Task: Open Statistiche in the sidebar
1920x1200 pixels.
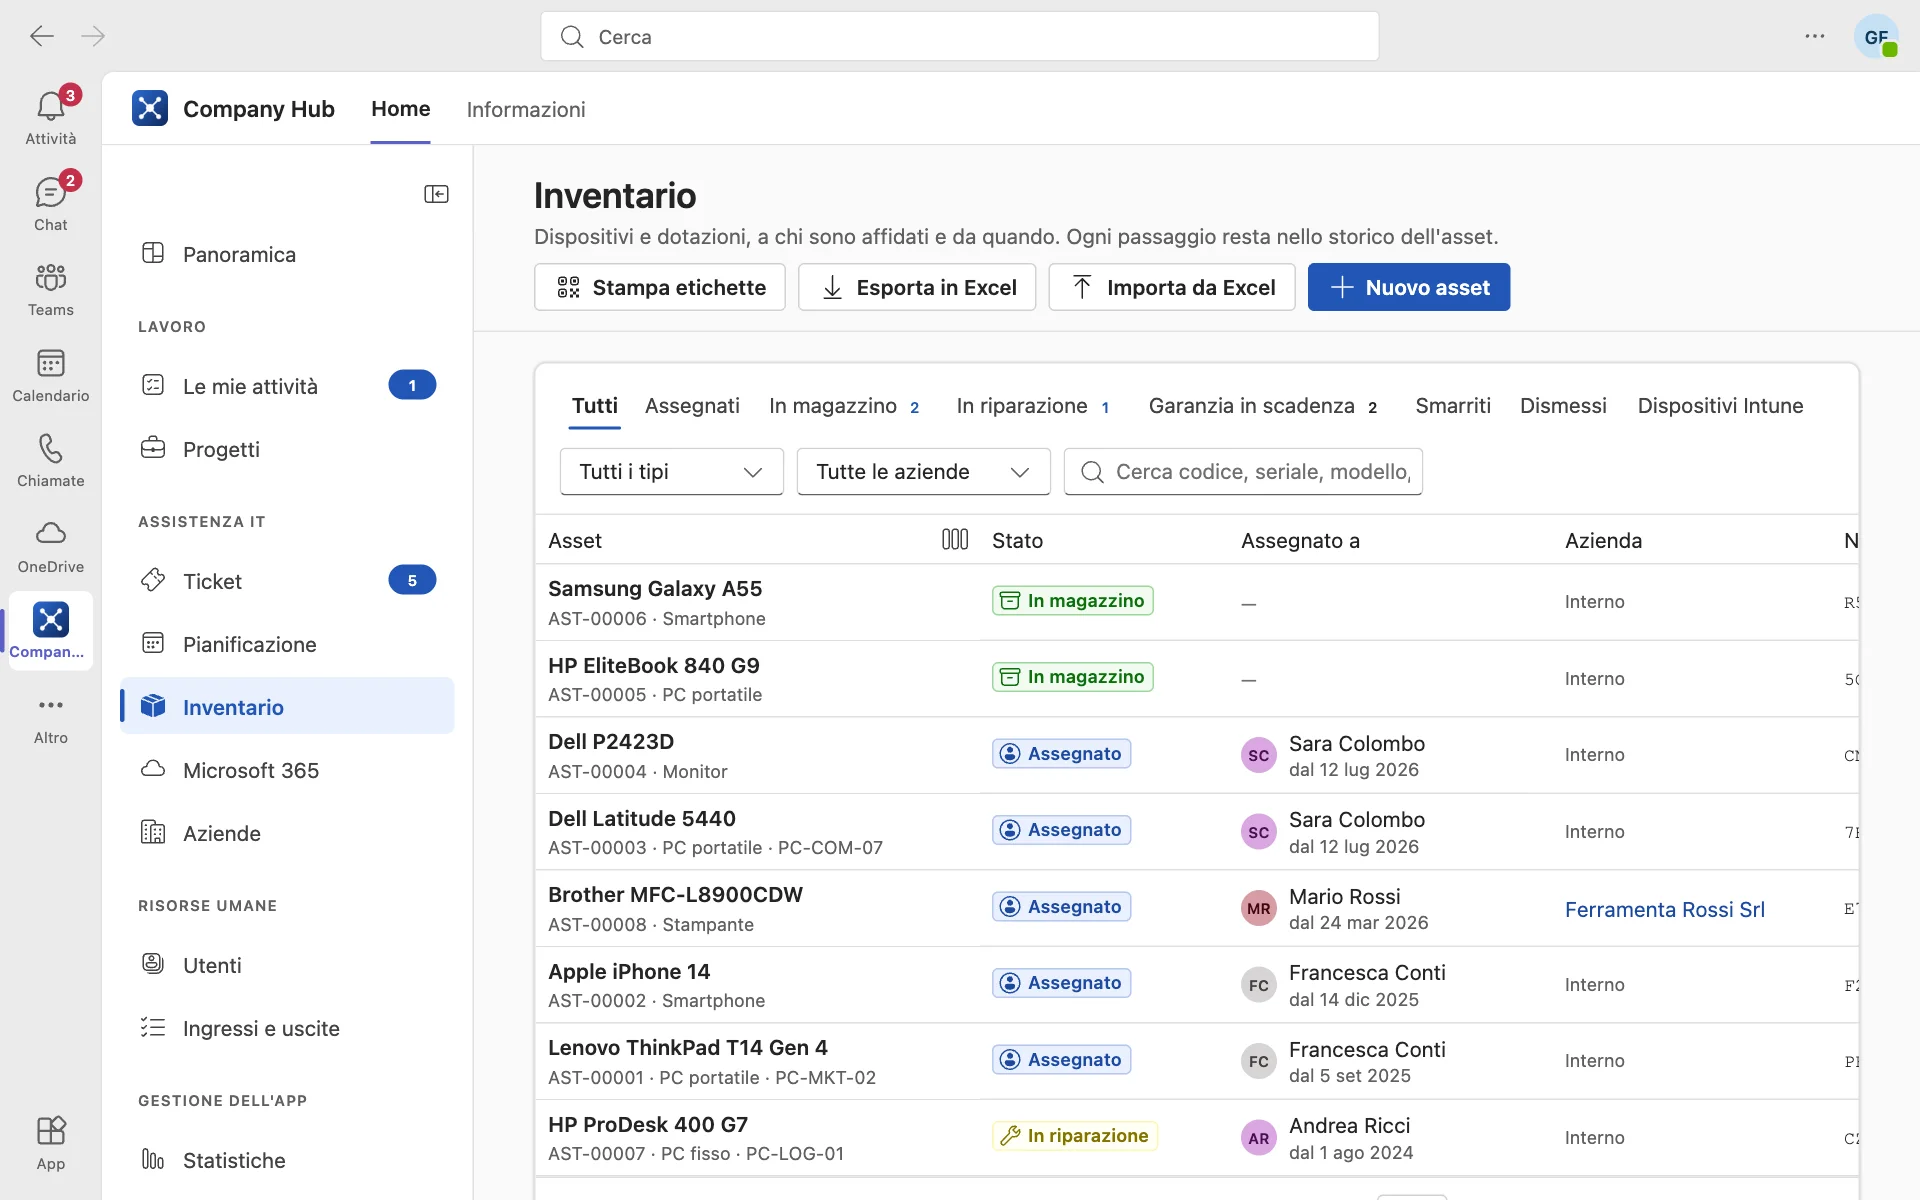Action: coord(287,1160)
